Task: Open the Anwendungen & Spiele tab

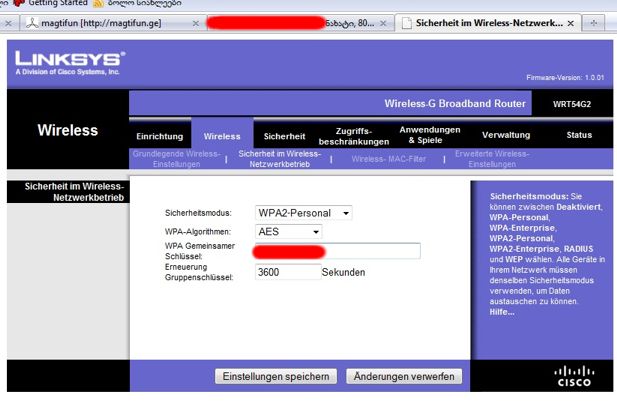Action: tap(430, 135)
